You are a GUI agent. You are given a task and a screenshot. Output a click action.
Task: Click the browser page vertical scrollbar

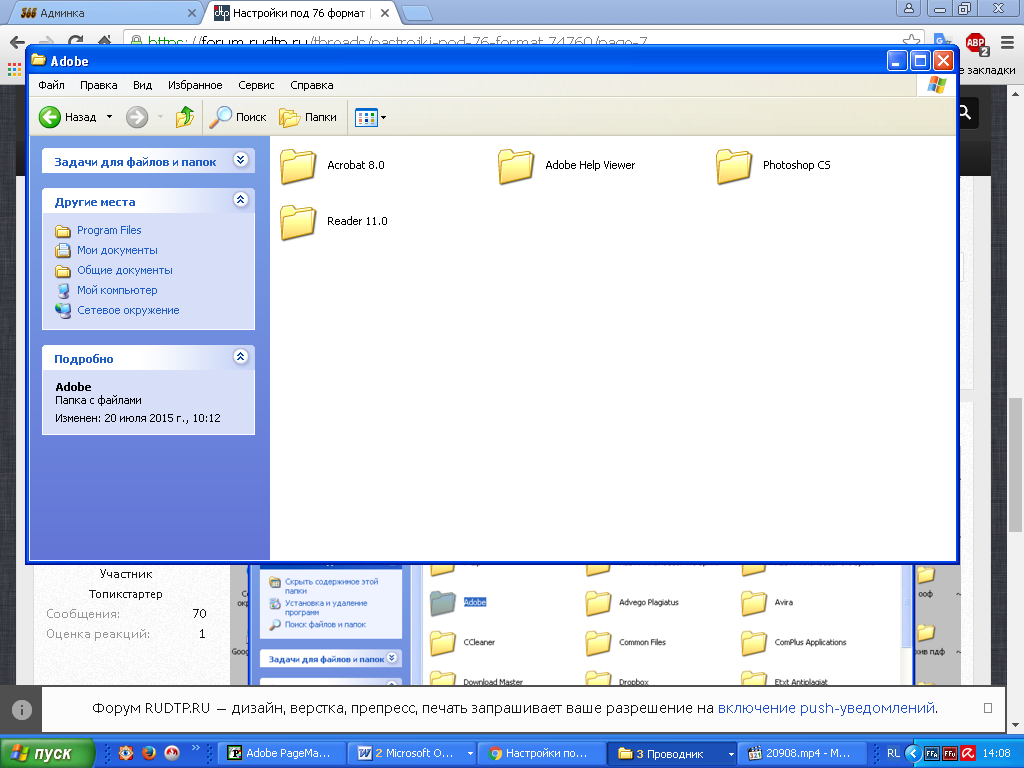[x=1016, y=465]
